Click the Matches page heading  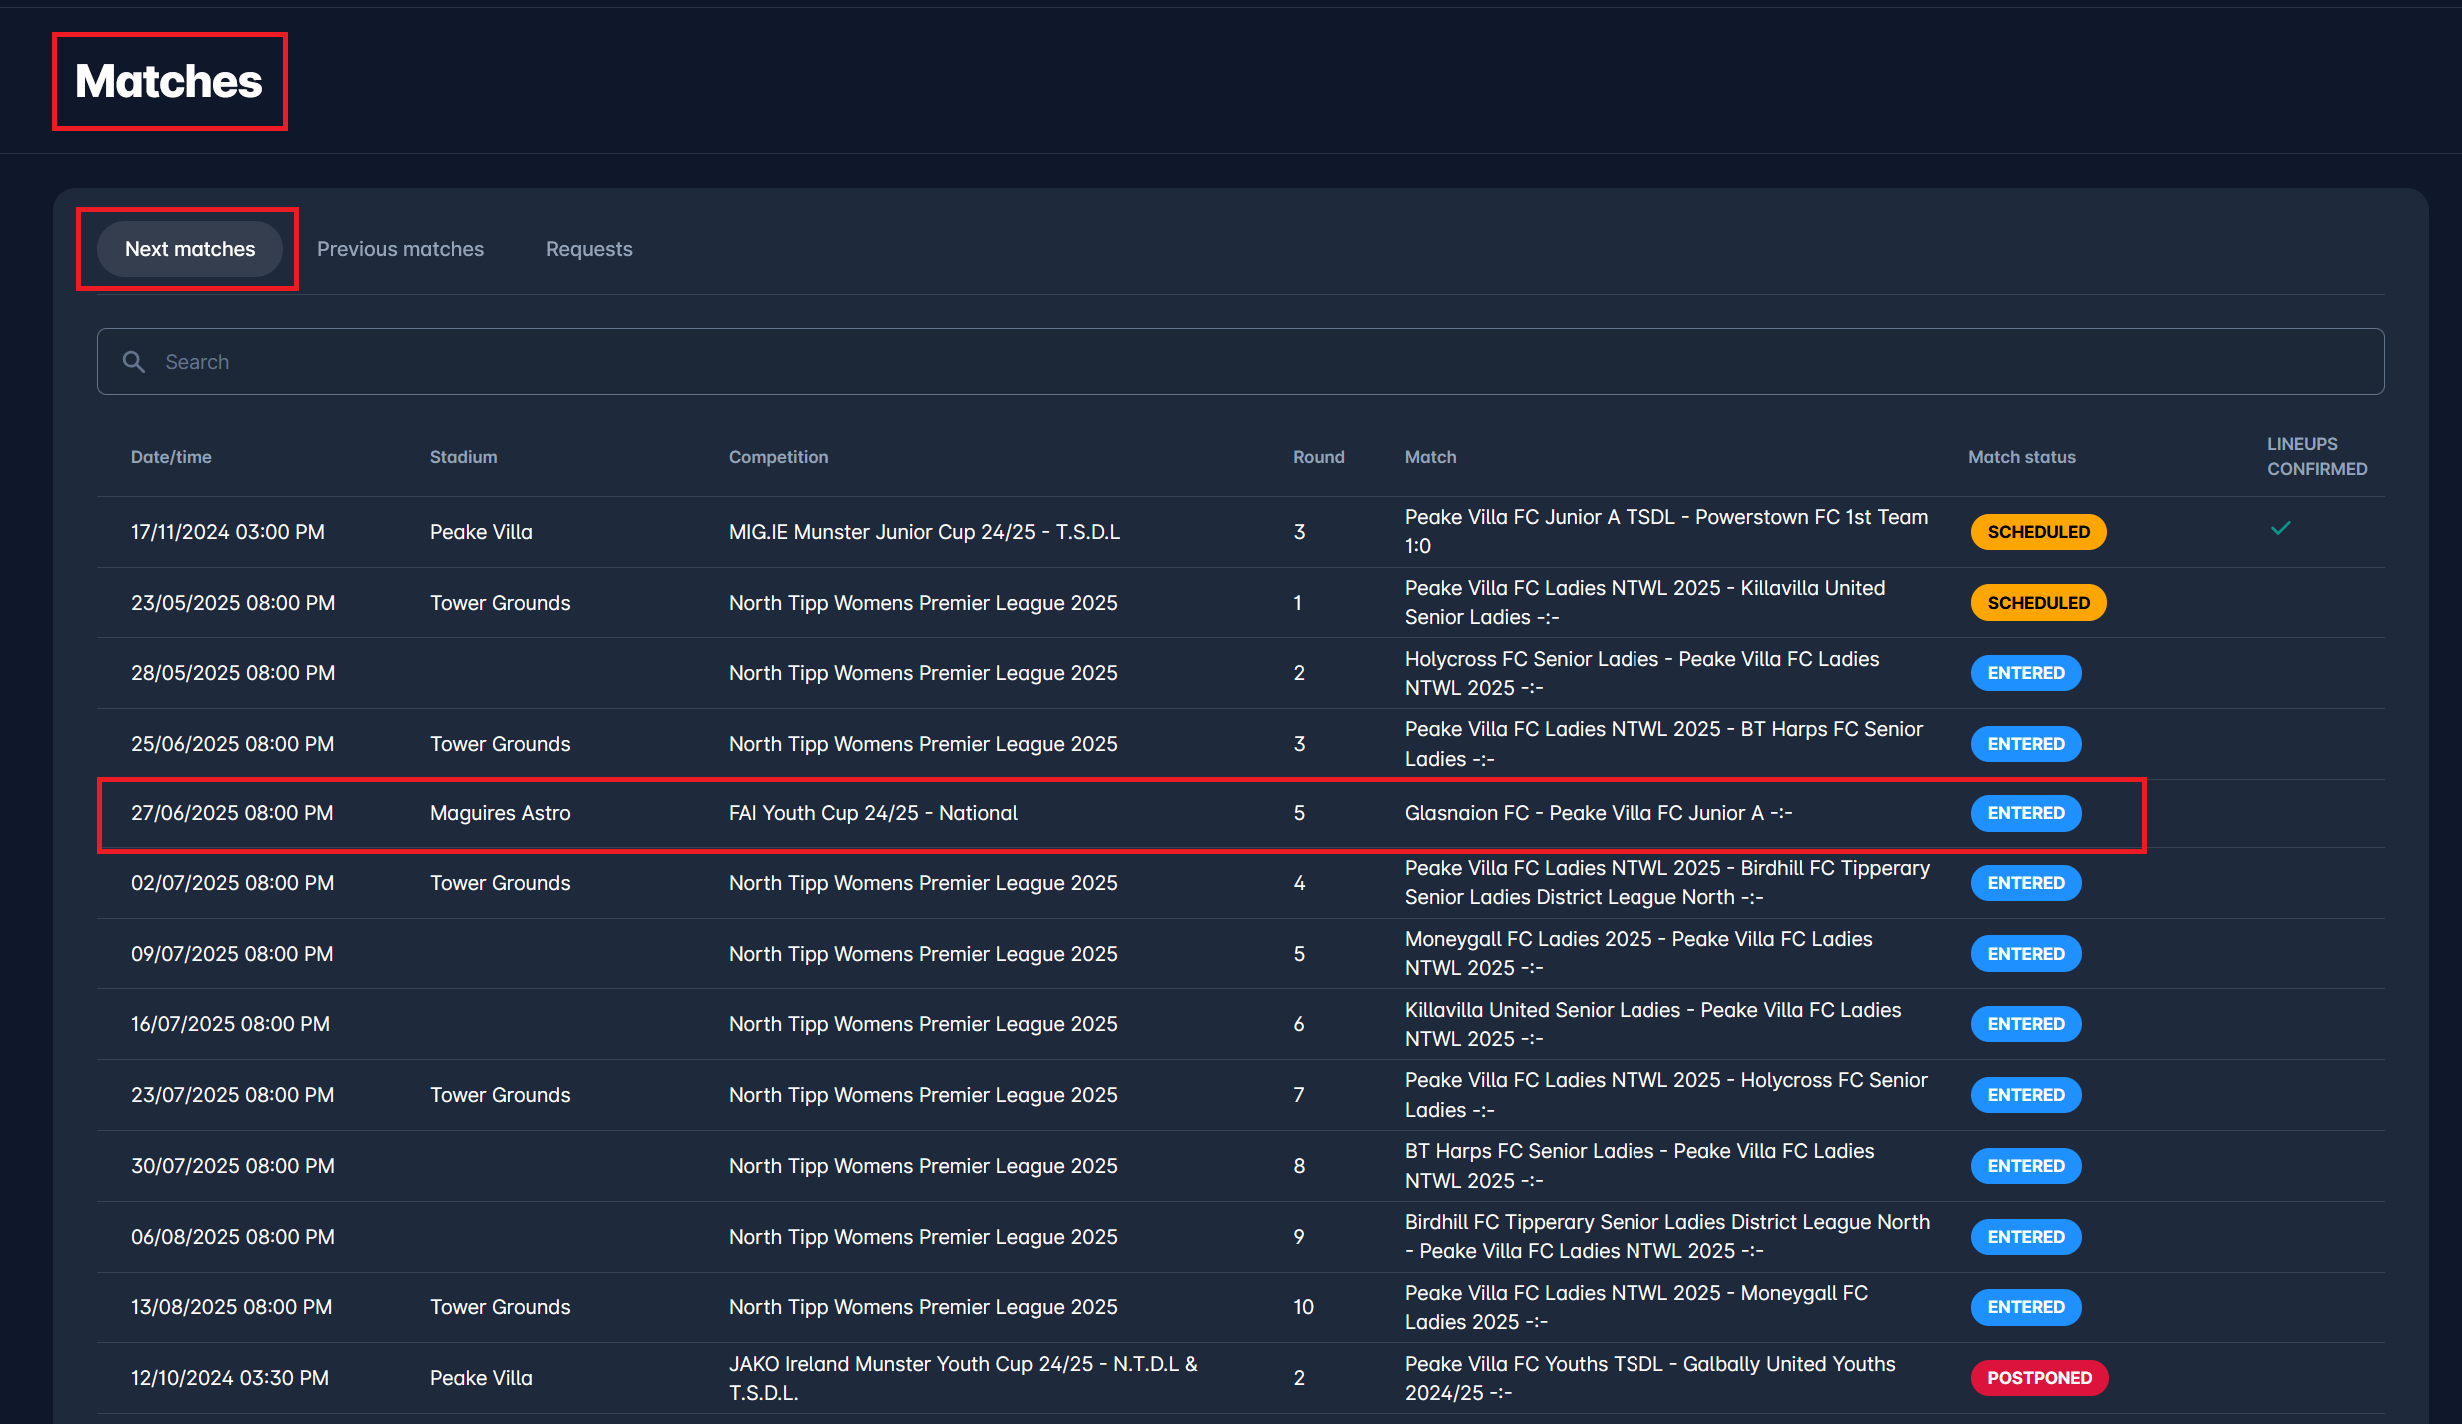click(x=169, y=81)
